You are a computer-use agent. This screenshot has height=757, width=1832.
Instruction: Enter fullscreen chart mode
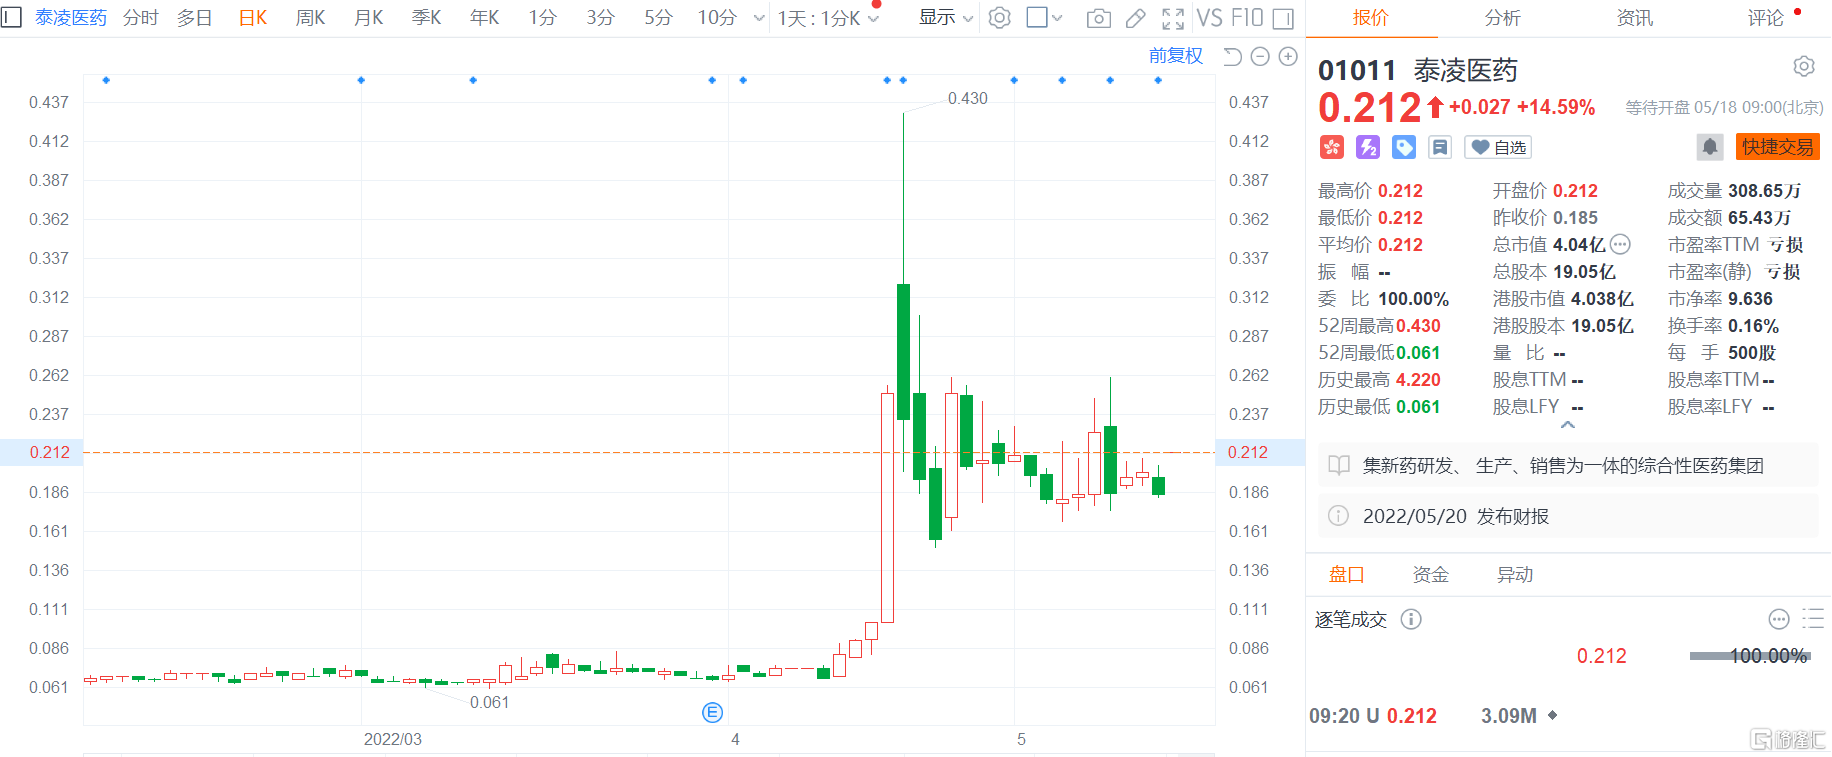click(x=1173, y=18)
